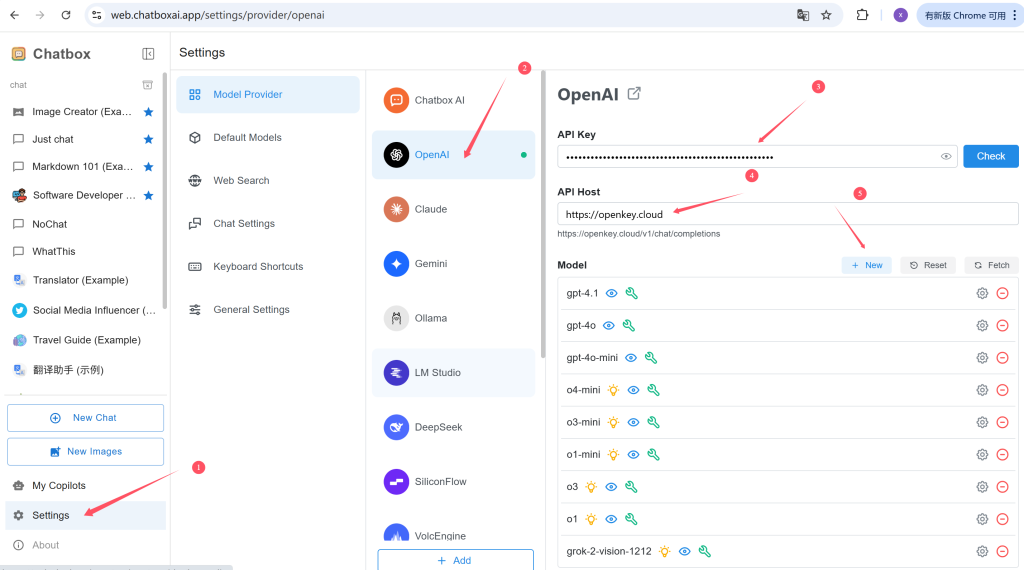Select the SiliconFlow provider
Image resolution: width=1024 pixels, height=570 pixels.
click(x=453, y=482)
